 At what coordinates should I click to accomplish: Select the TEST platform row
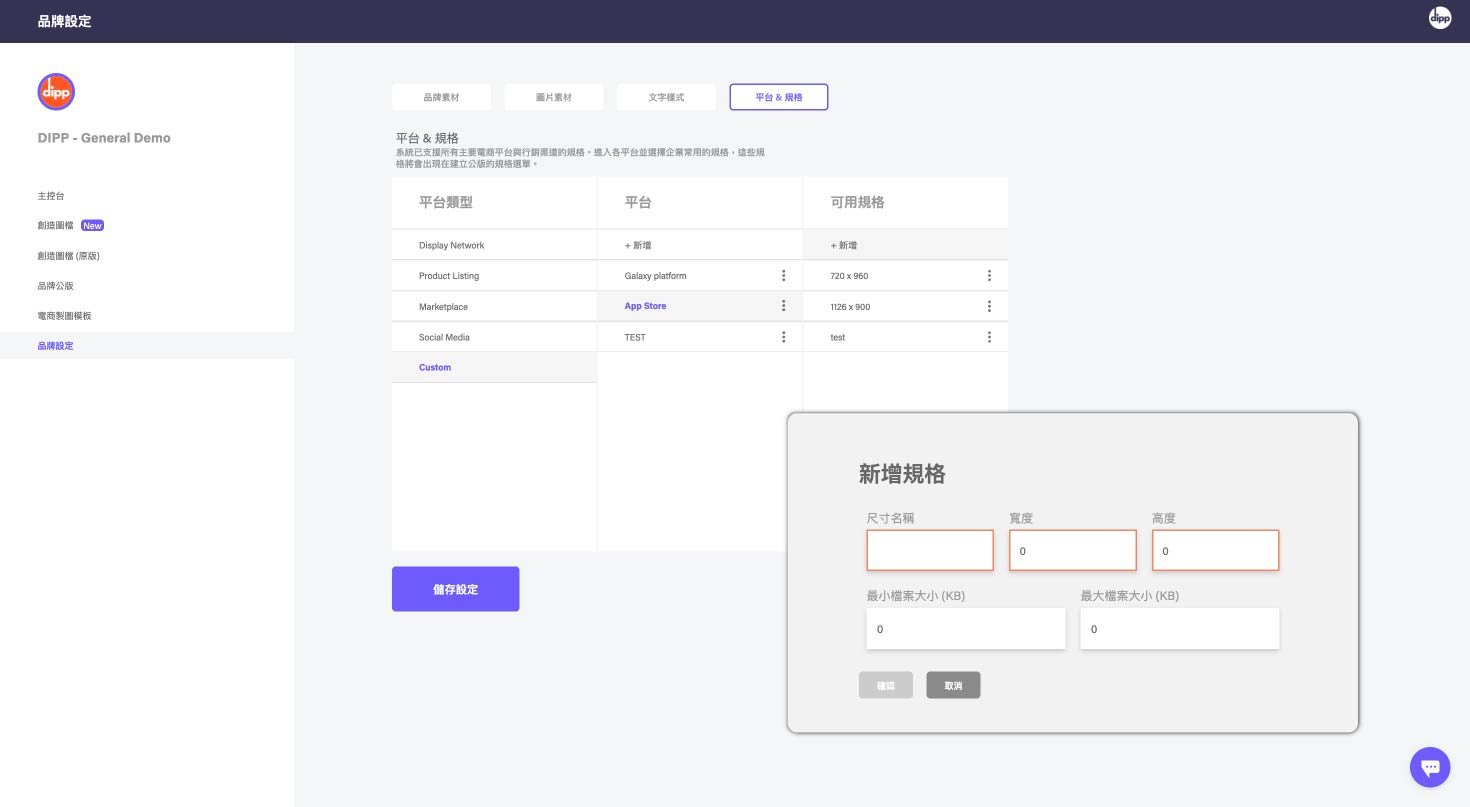699,337
